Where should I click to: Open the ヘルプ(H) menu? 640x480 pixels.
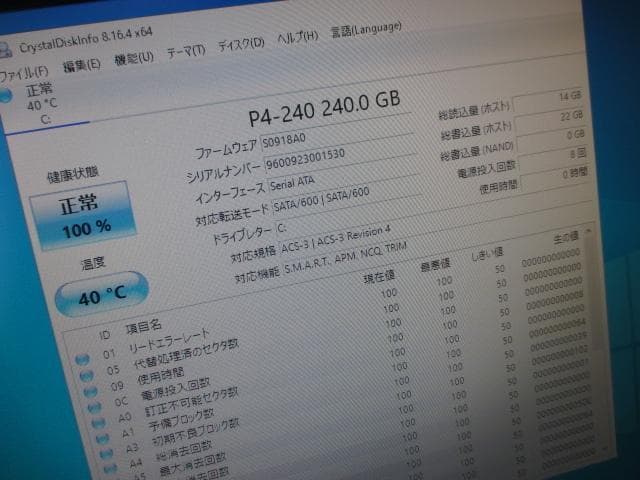click(297, 36)
